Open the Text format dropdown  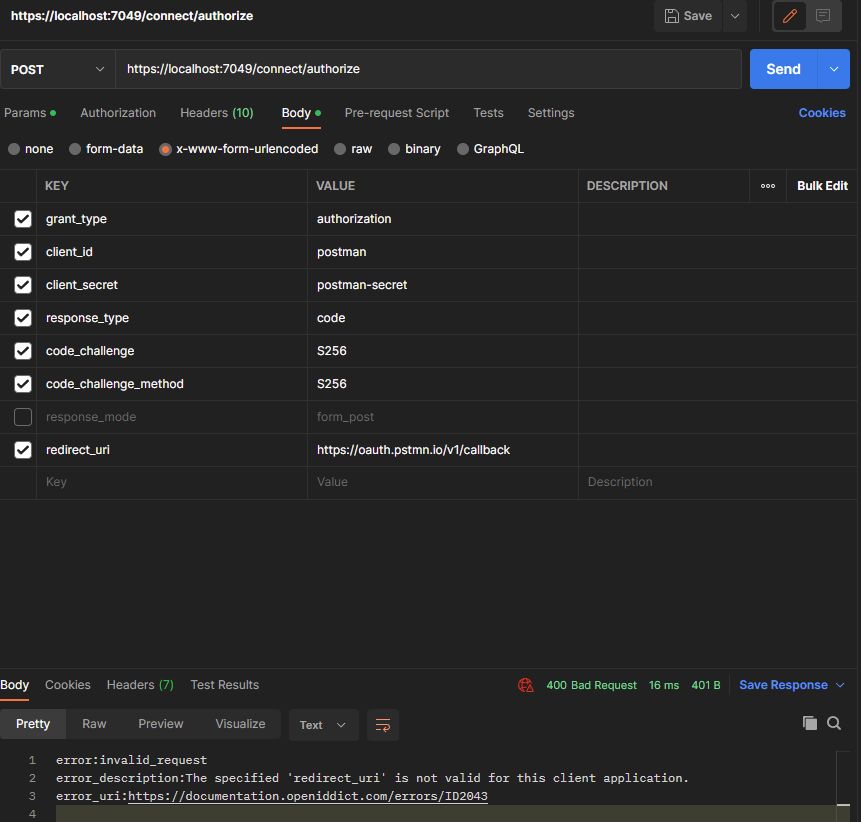[x=323, y=725]
